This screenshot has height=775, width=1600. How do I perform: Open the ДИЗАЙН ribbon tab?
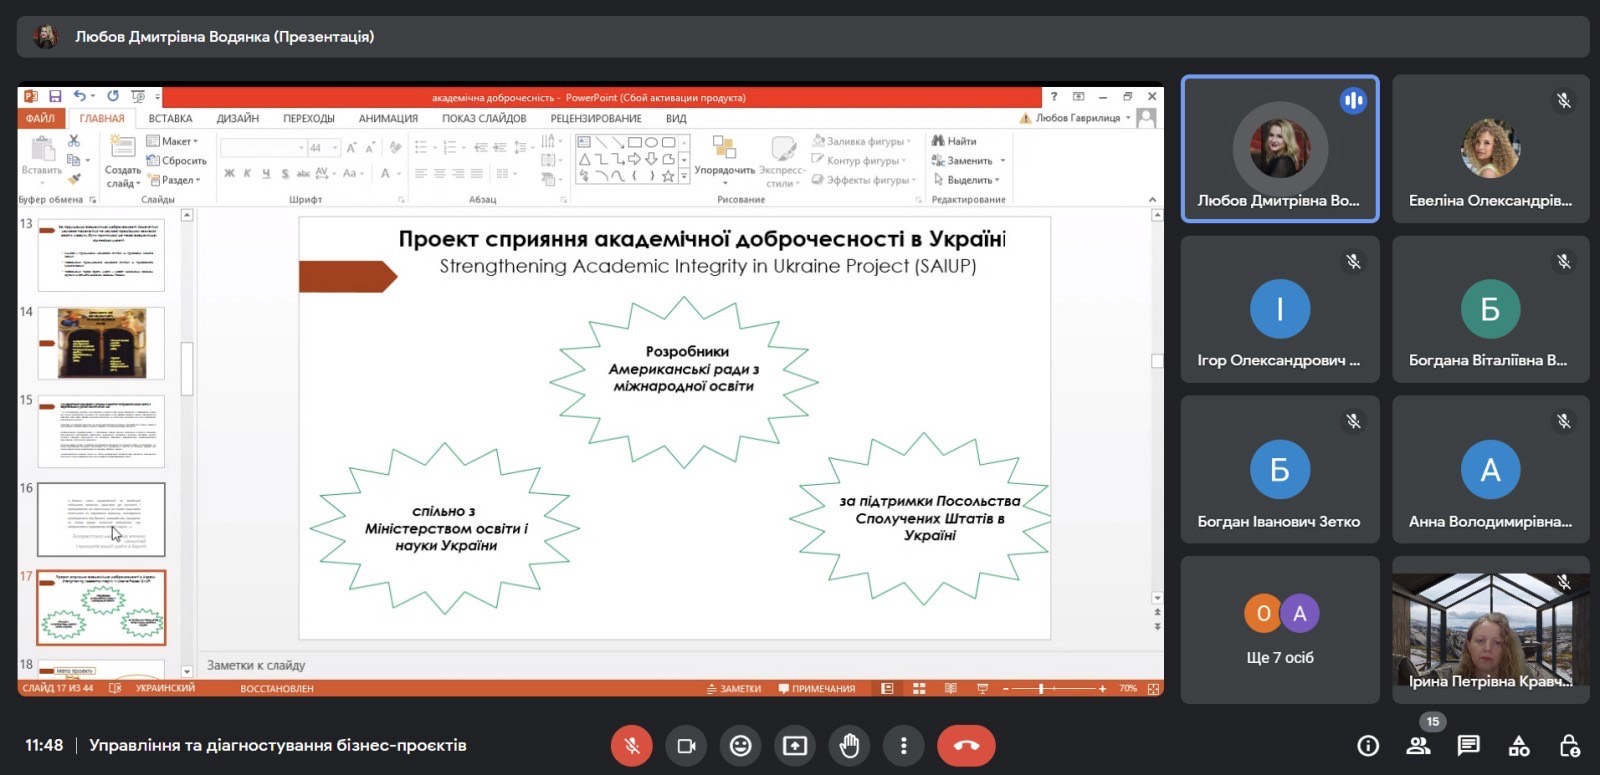point(237,118)
